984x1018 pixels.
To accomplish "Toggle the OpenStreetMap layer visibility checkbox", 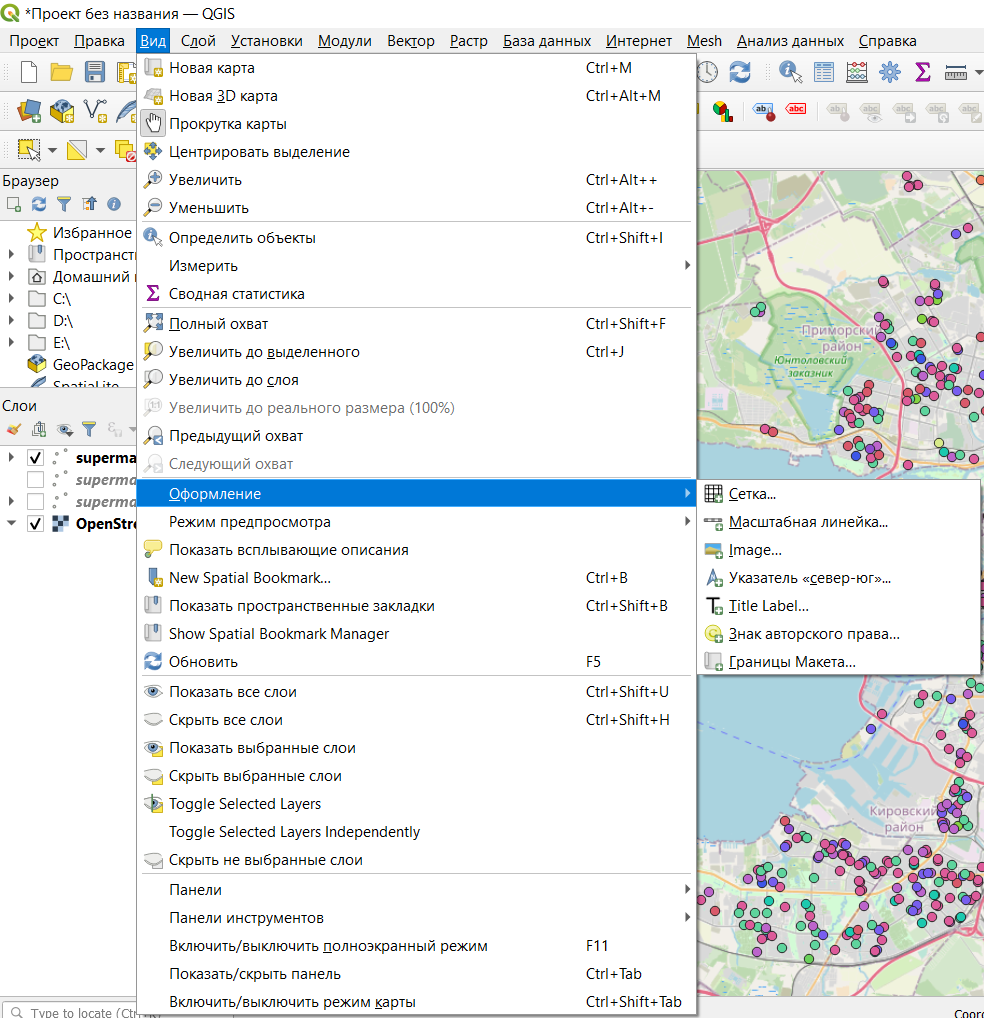I will click(x=36, y=524).
